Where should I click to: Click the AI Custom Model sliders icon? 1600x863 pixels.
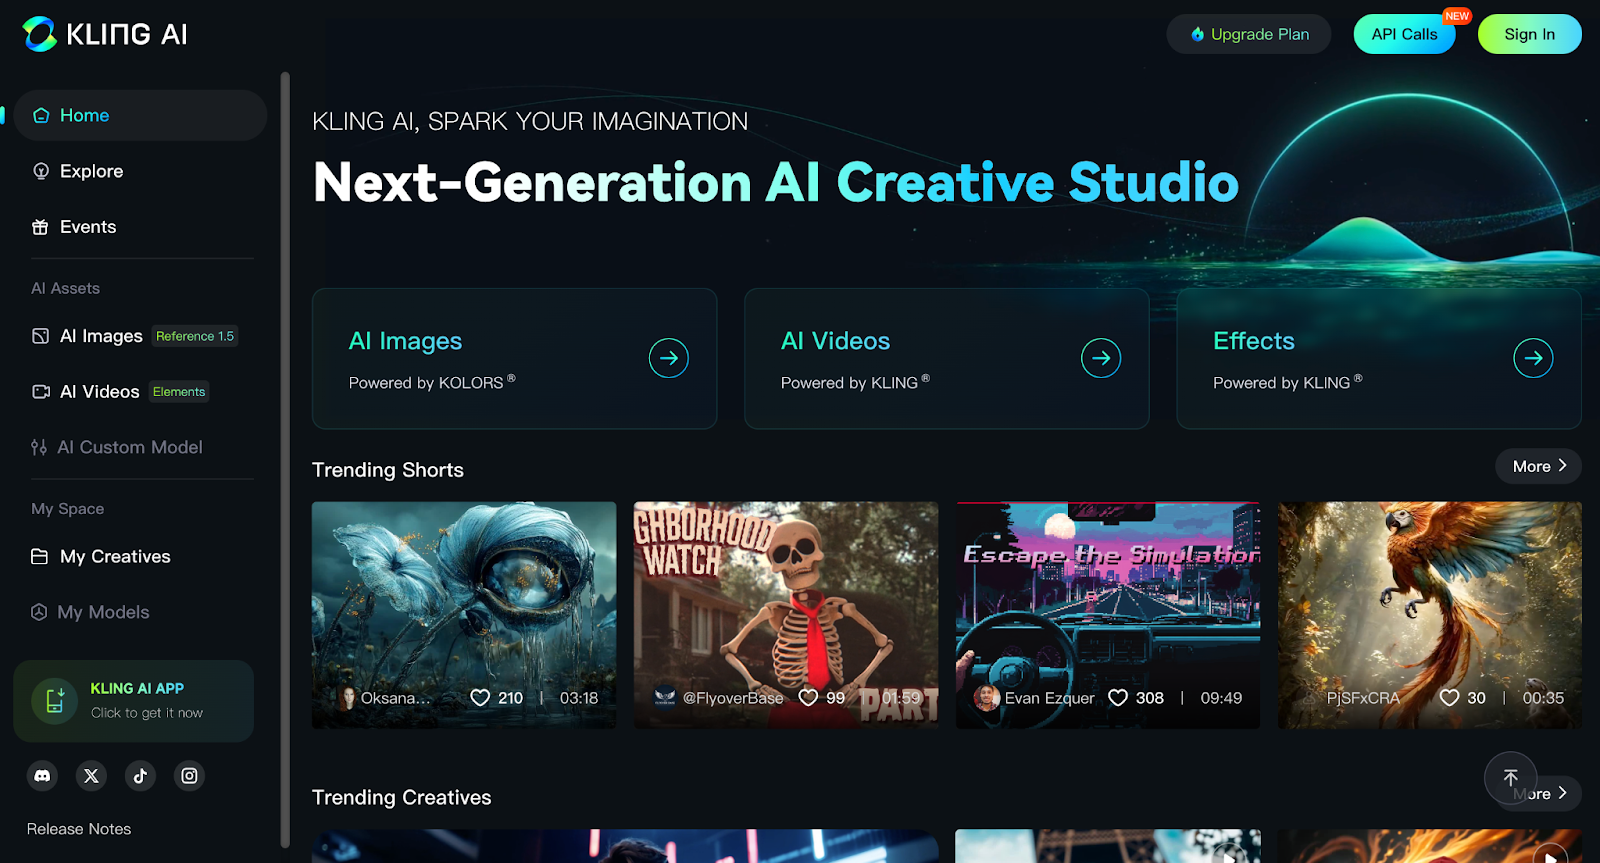point(39,447)
